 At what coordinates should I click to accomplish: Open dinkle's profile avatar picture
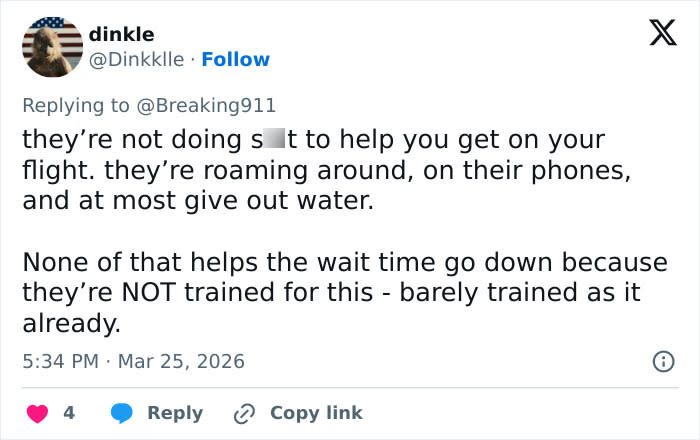click(53, 47)
